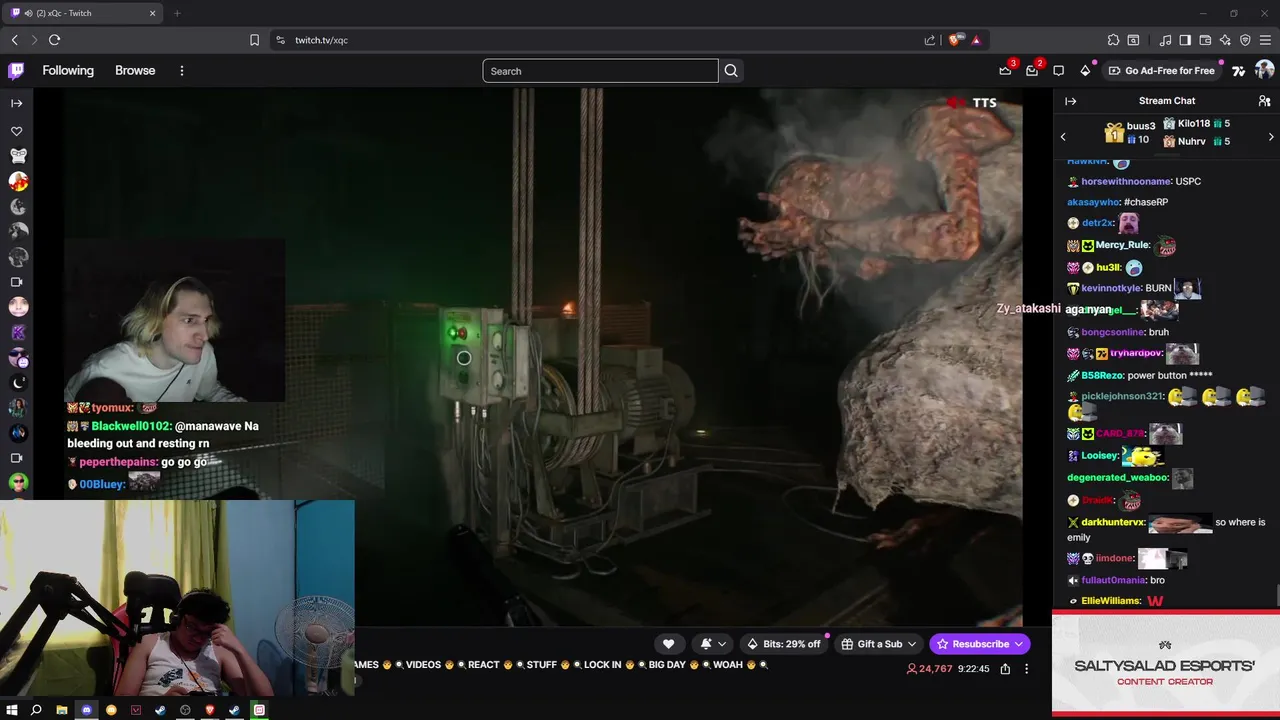Open the Browse tab

click(135, 71)
